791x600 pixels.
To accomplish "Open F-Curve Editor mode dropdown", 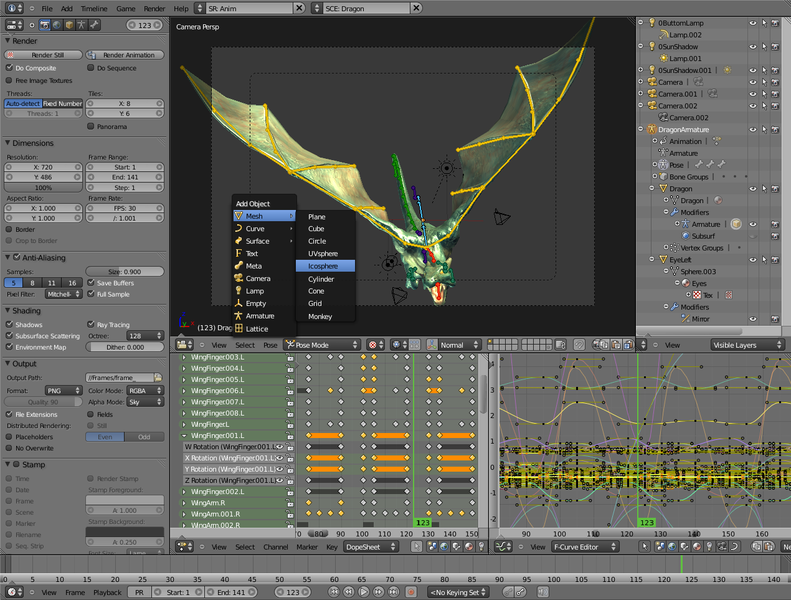I will coord(585,547).
